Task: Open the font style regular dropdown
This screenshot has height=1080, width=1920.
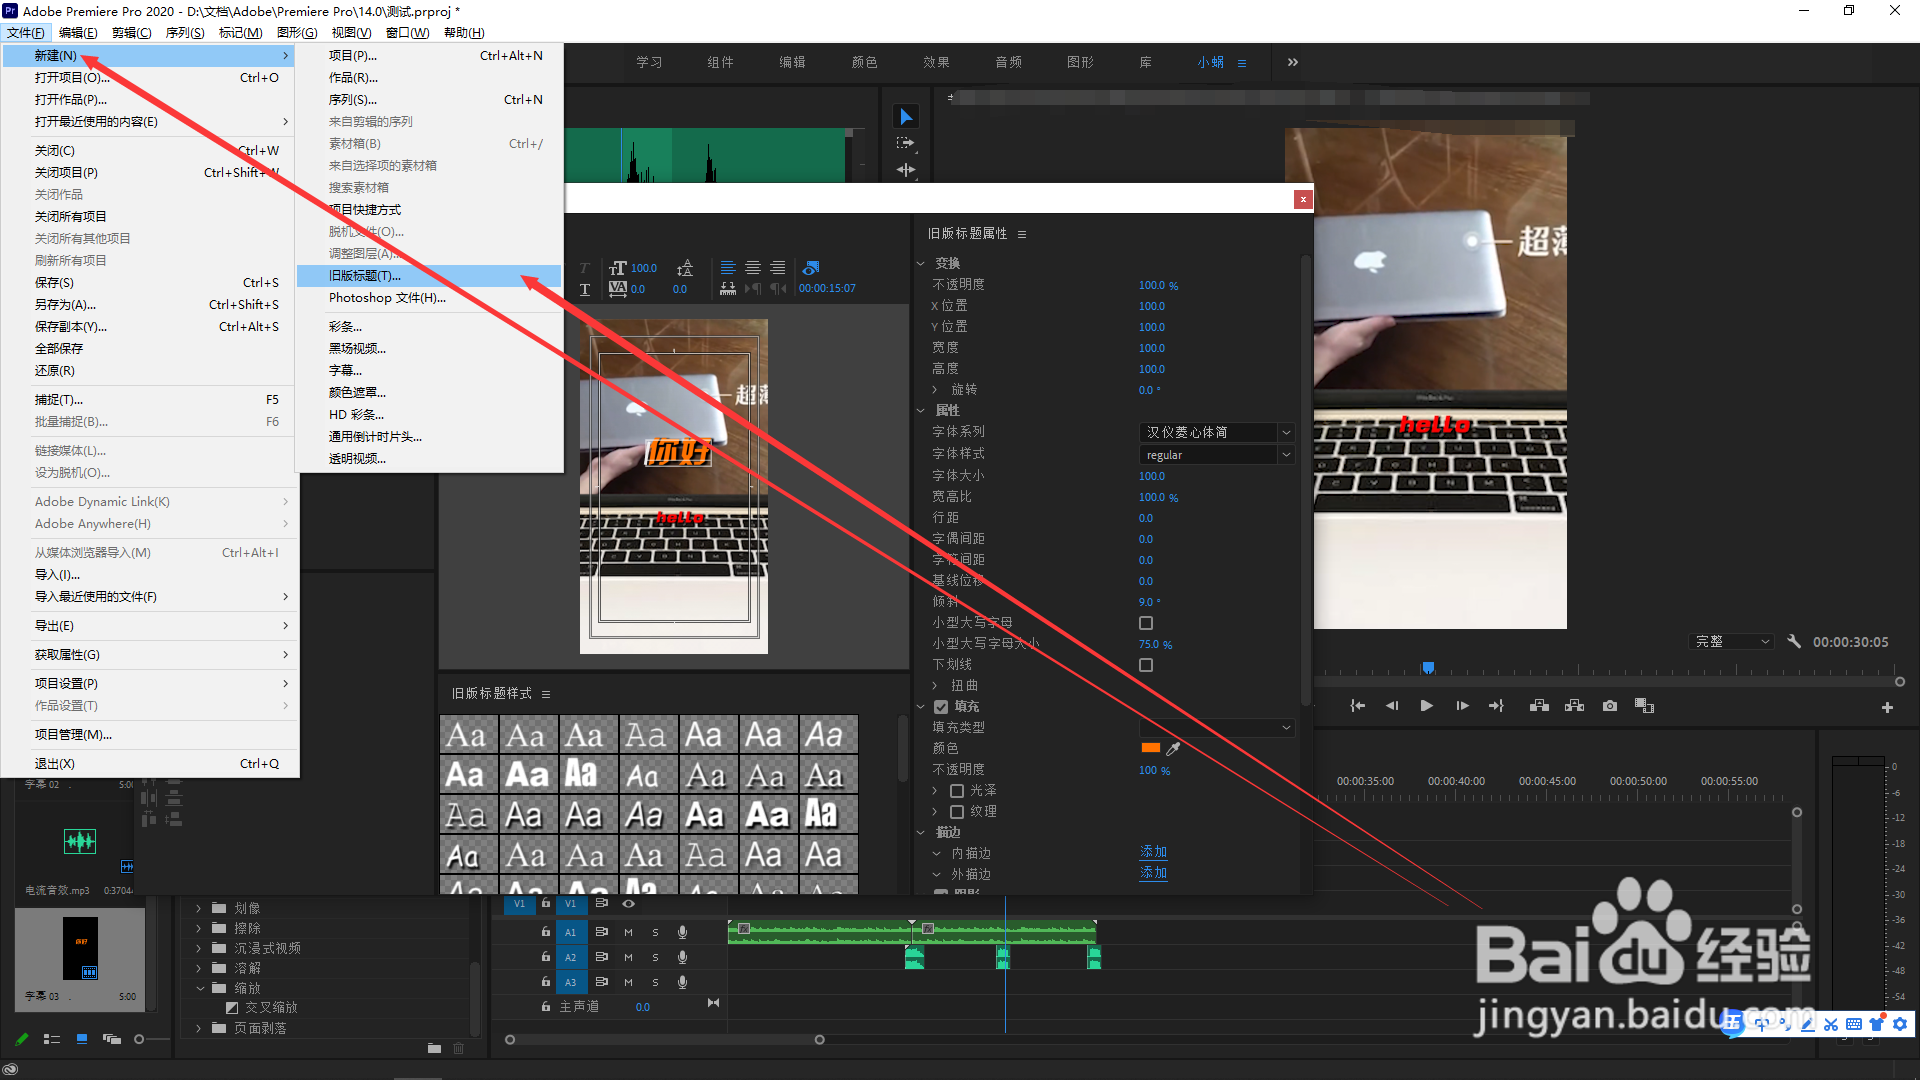Action: pyautogui.click(x=1217, y=455)
